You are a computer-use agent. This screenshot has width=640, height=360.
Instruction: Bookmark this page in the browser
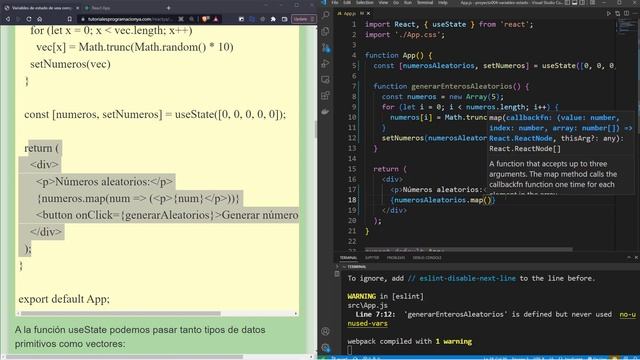point(69,19)
